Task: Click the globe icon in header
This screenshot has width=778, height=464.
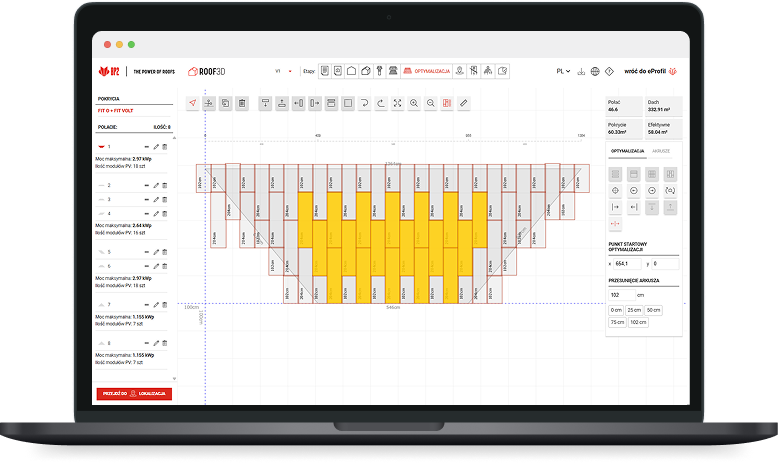Action: [x=595, y=72]
